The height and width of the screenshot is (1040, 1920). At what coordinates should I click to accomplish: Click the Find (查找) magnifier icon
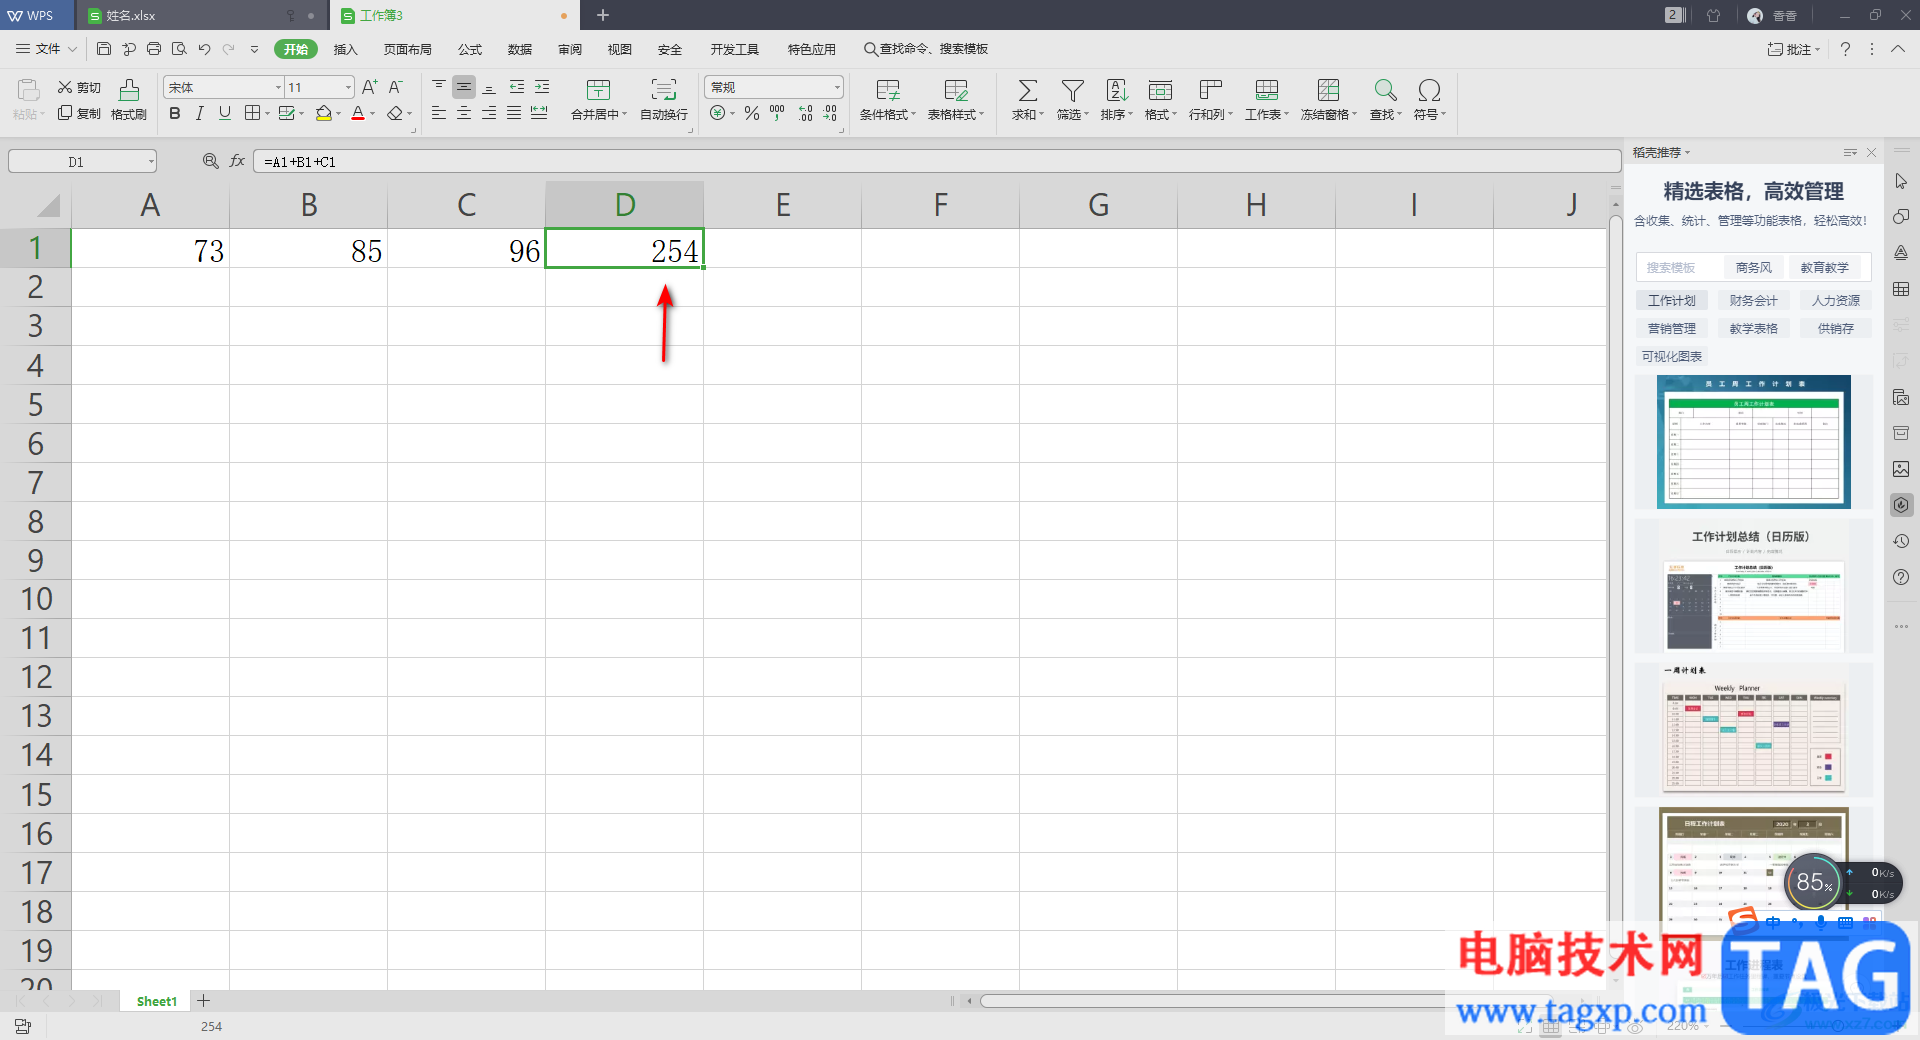[1385, 90]
